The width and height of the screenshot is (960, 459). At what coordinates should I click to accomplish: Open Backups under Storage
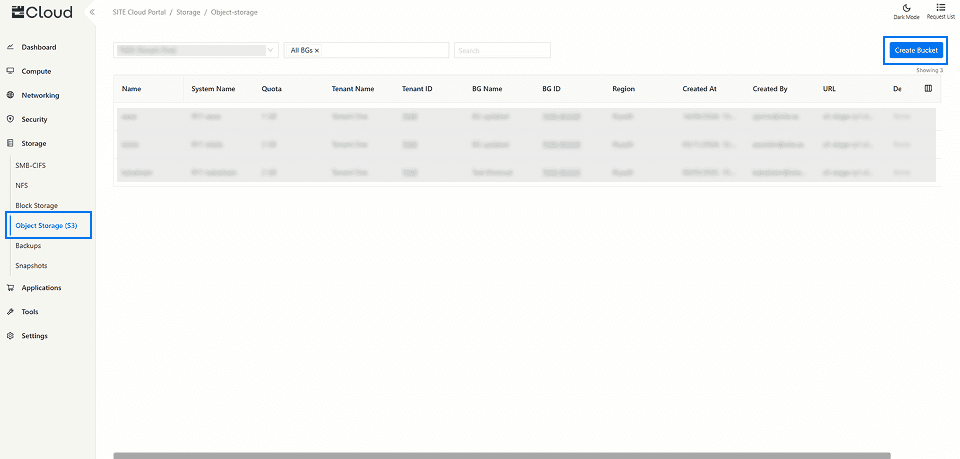click(28, 245)
